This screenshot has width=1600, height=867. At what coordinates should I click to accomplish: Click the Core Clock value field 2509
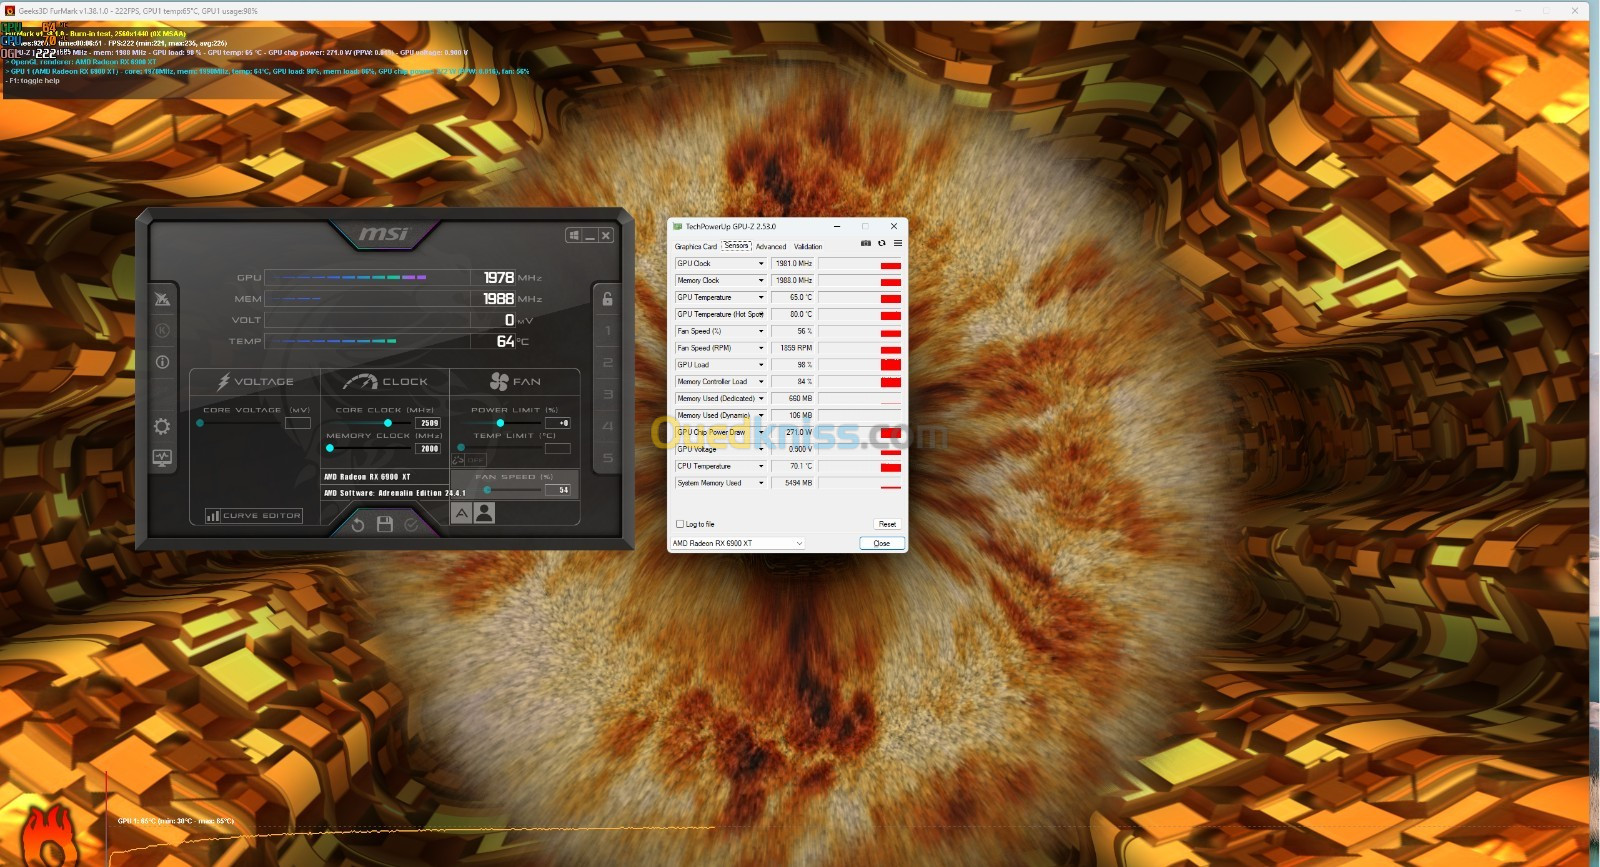click(429, 423)
